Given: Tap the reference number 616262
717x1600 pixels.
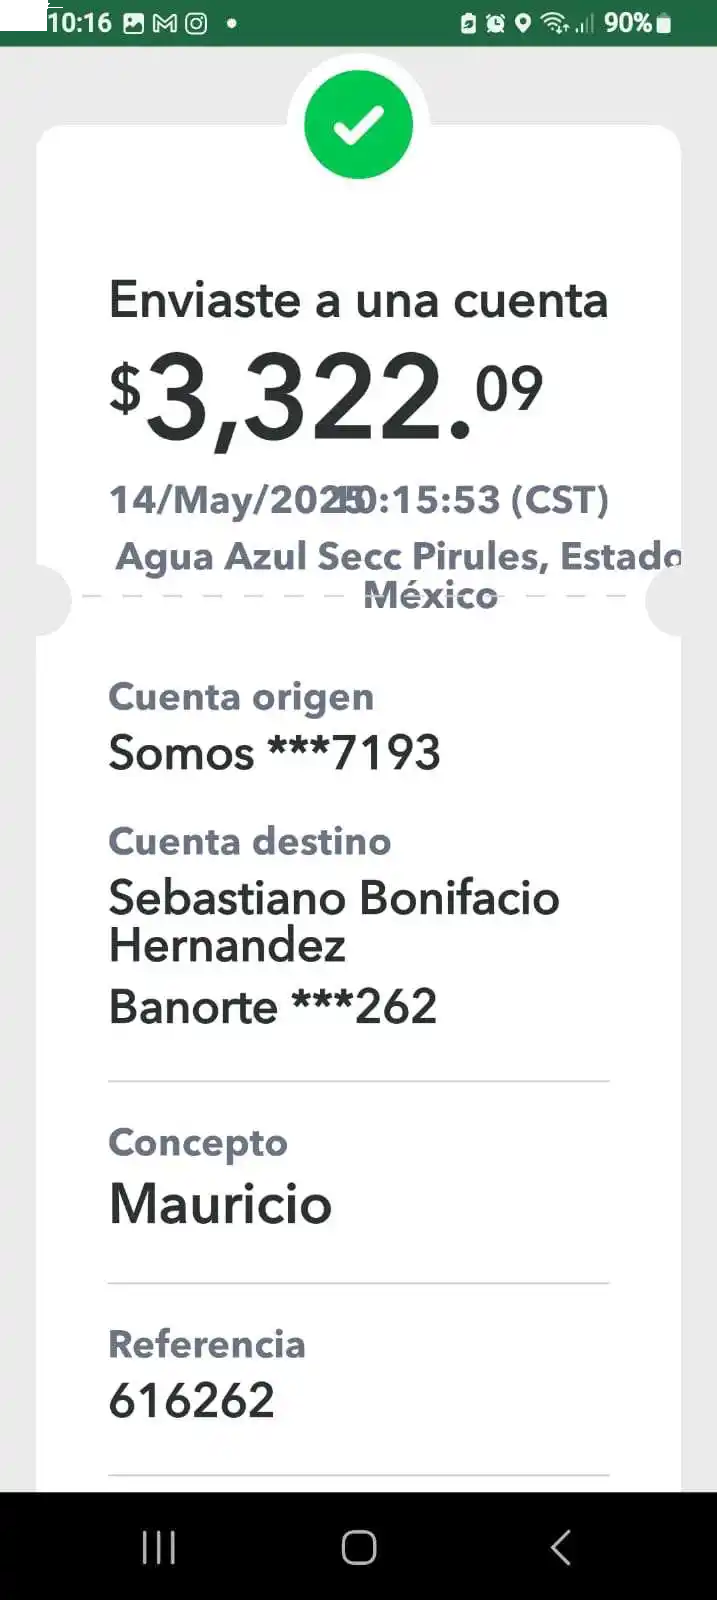Looking at the screenshot, I should pyautogui.click(x=191, y=1400).
